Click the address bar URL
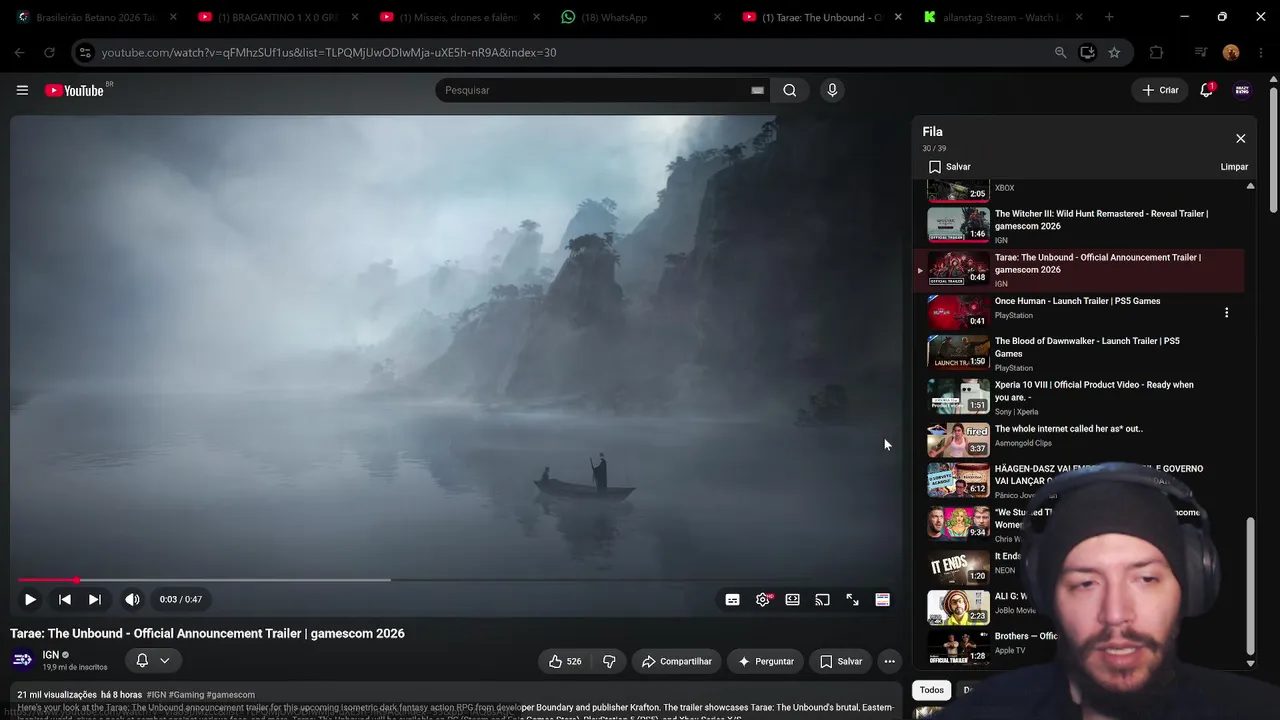The image size is (1280, 720). point(329,52)
